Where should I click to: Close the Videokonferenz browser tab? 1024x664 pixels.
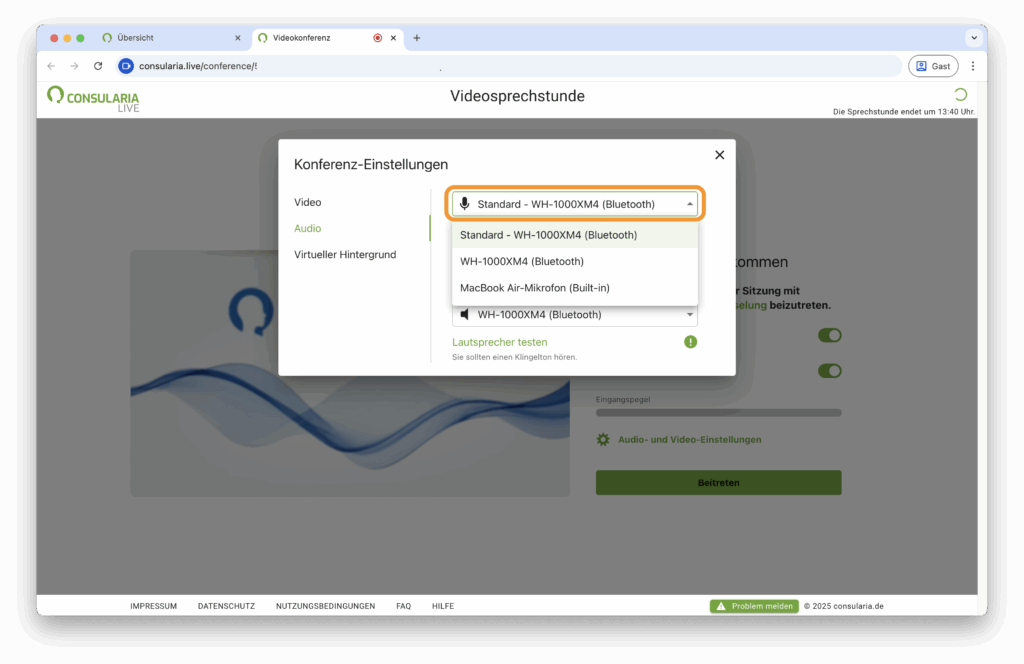(x=393, y=38)
